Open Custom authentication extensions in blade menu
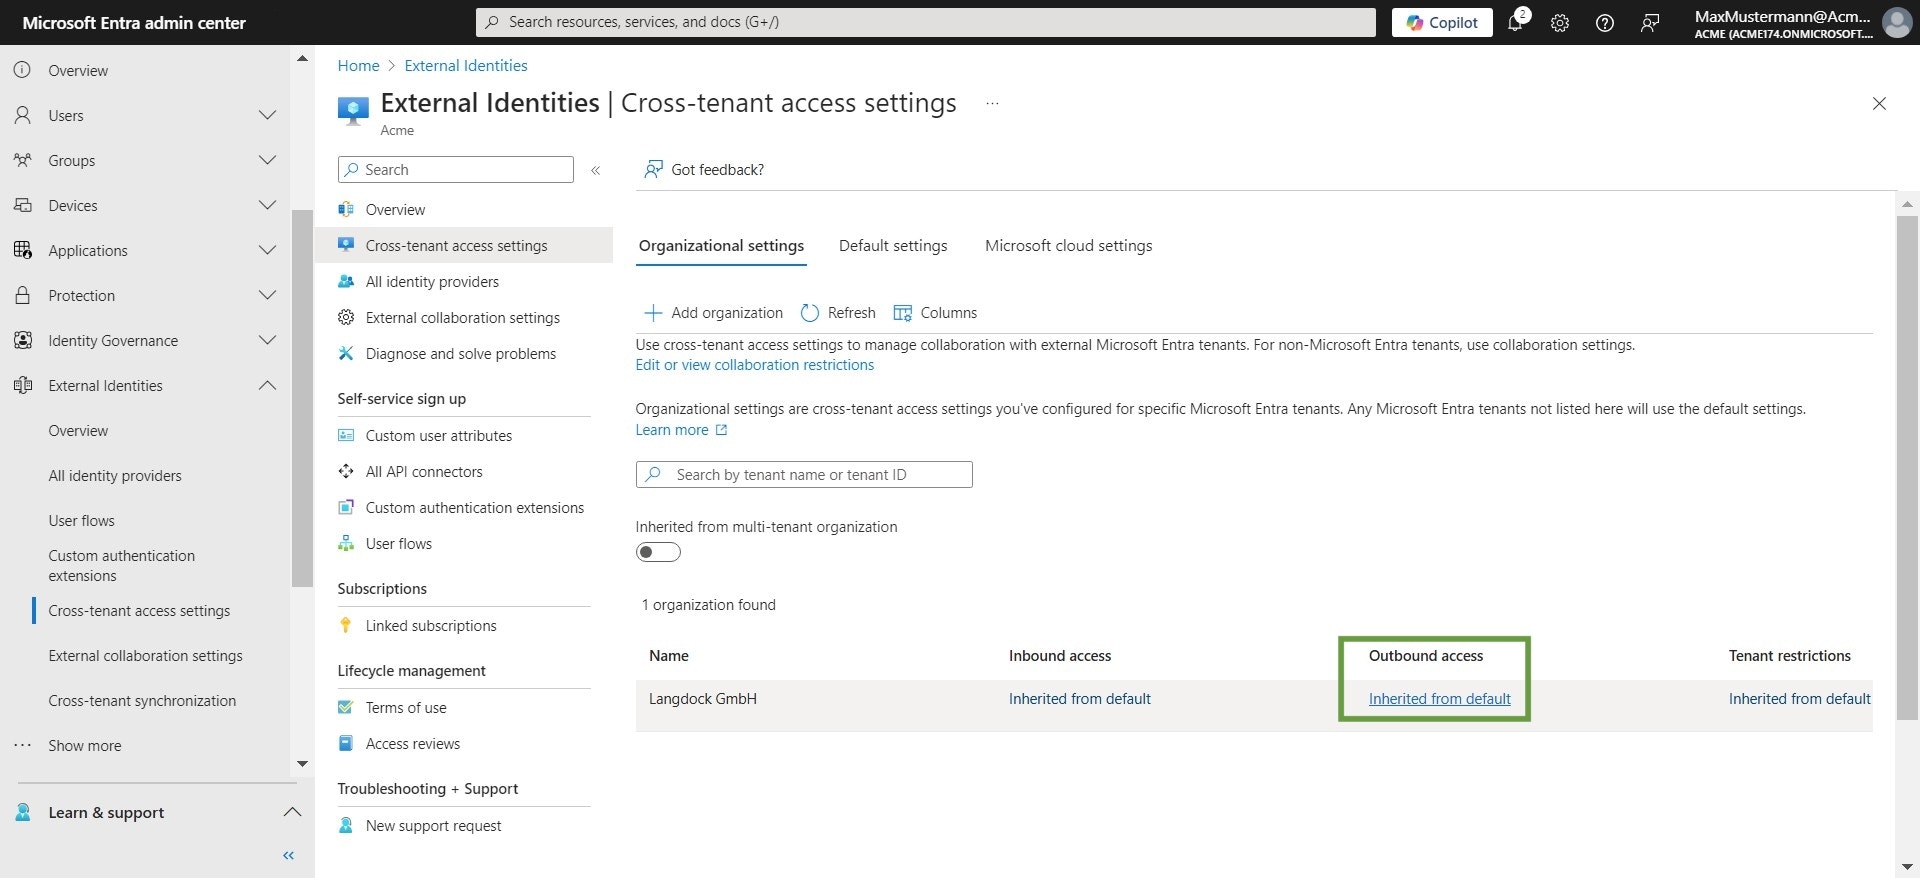The image size is (1920, 878). coord(474,508)
